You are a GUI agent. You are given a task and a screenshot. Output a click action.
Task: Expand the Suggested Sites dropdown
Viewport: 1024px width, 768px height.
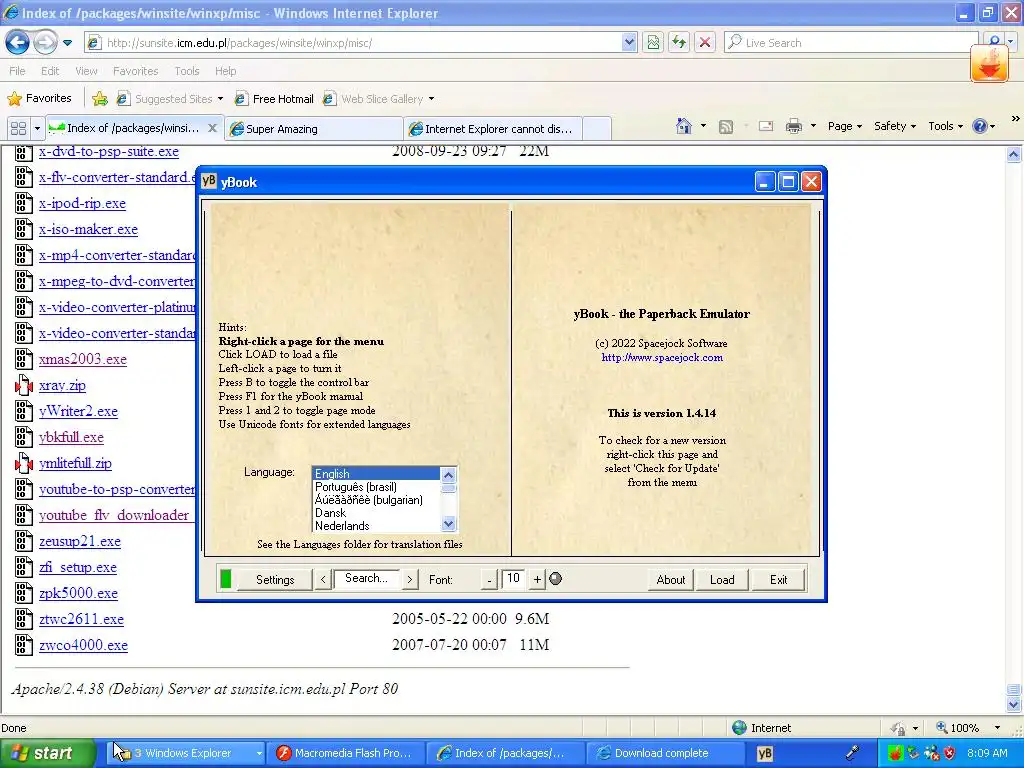(220, 99)
